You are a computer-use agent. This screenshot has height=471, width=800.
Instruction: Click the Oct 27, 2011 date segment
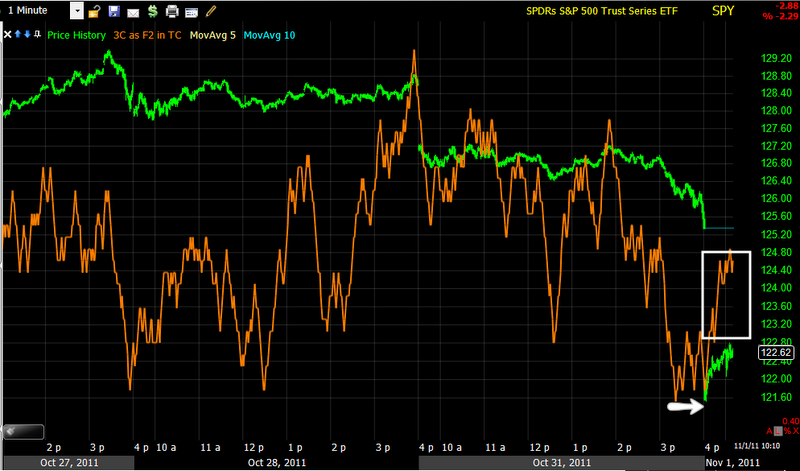pyautogui.click(x=69, y=463)
